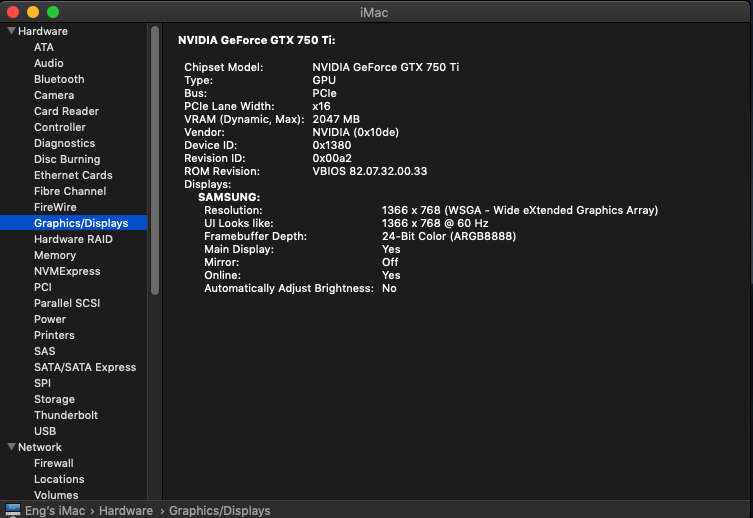The width and height of the screenshot is (753, 518).
Task: Collapse the Network section triangle
Action: [x=12, y=446]
